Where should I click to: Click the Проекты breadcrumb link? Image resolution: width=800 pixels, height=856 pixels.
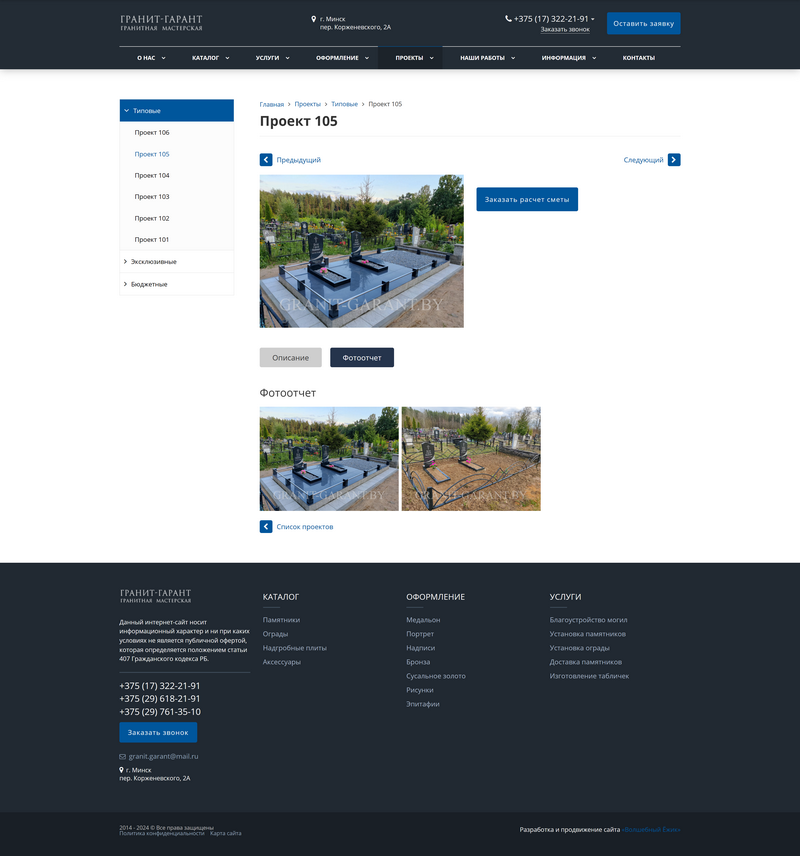click(307, 104)
